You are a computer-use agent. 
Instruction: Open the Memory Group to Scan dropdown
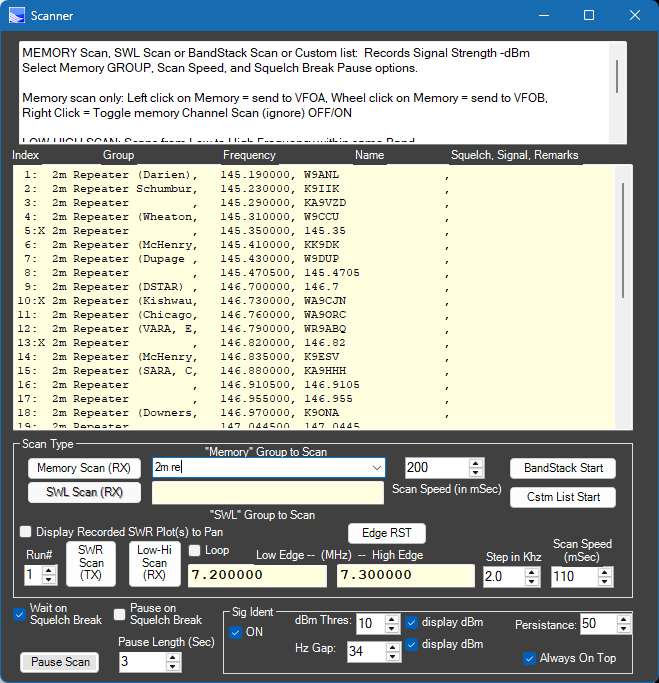click(x=376, y=467)
